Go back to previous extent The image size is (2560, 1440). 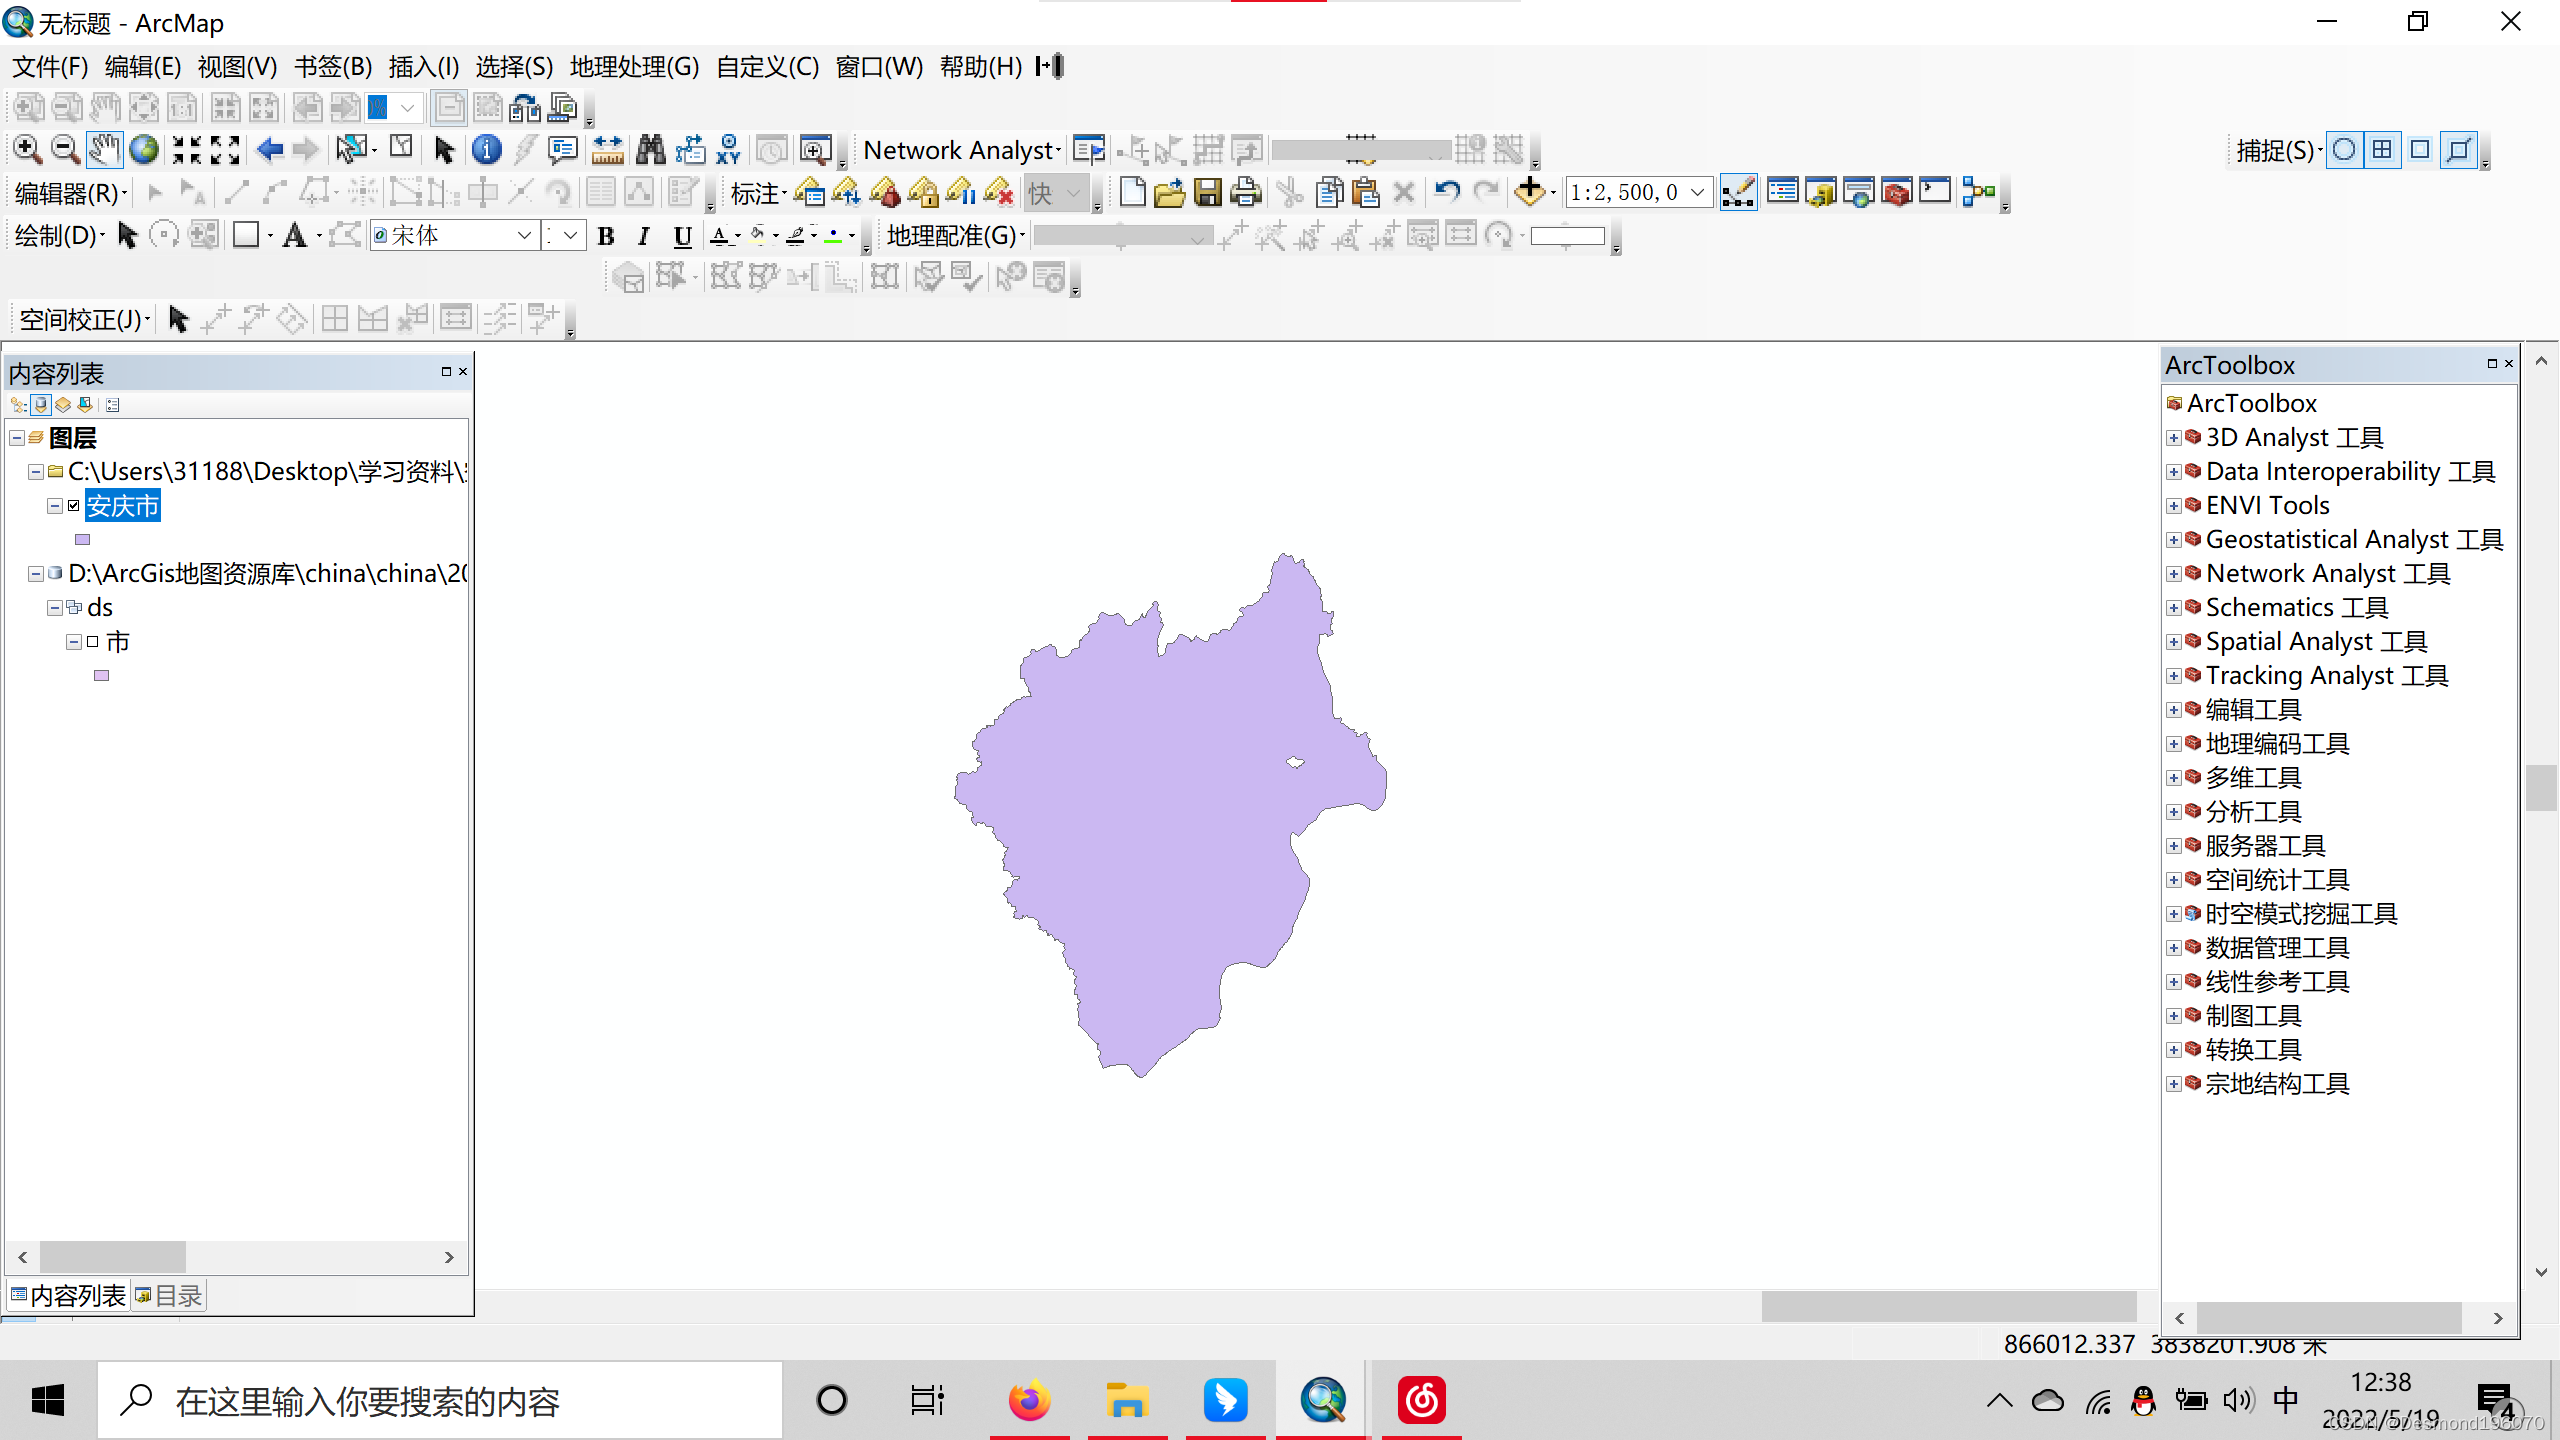click(270, 150)
